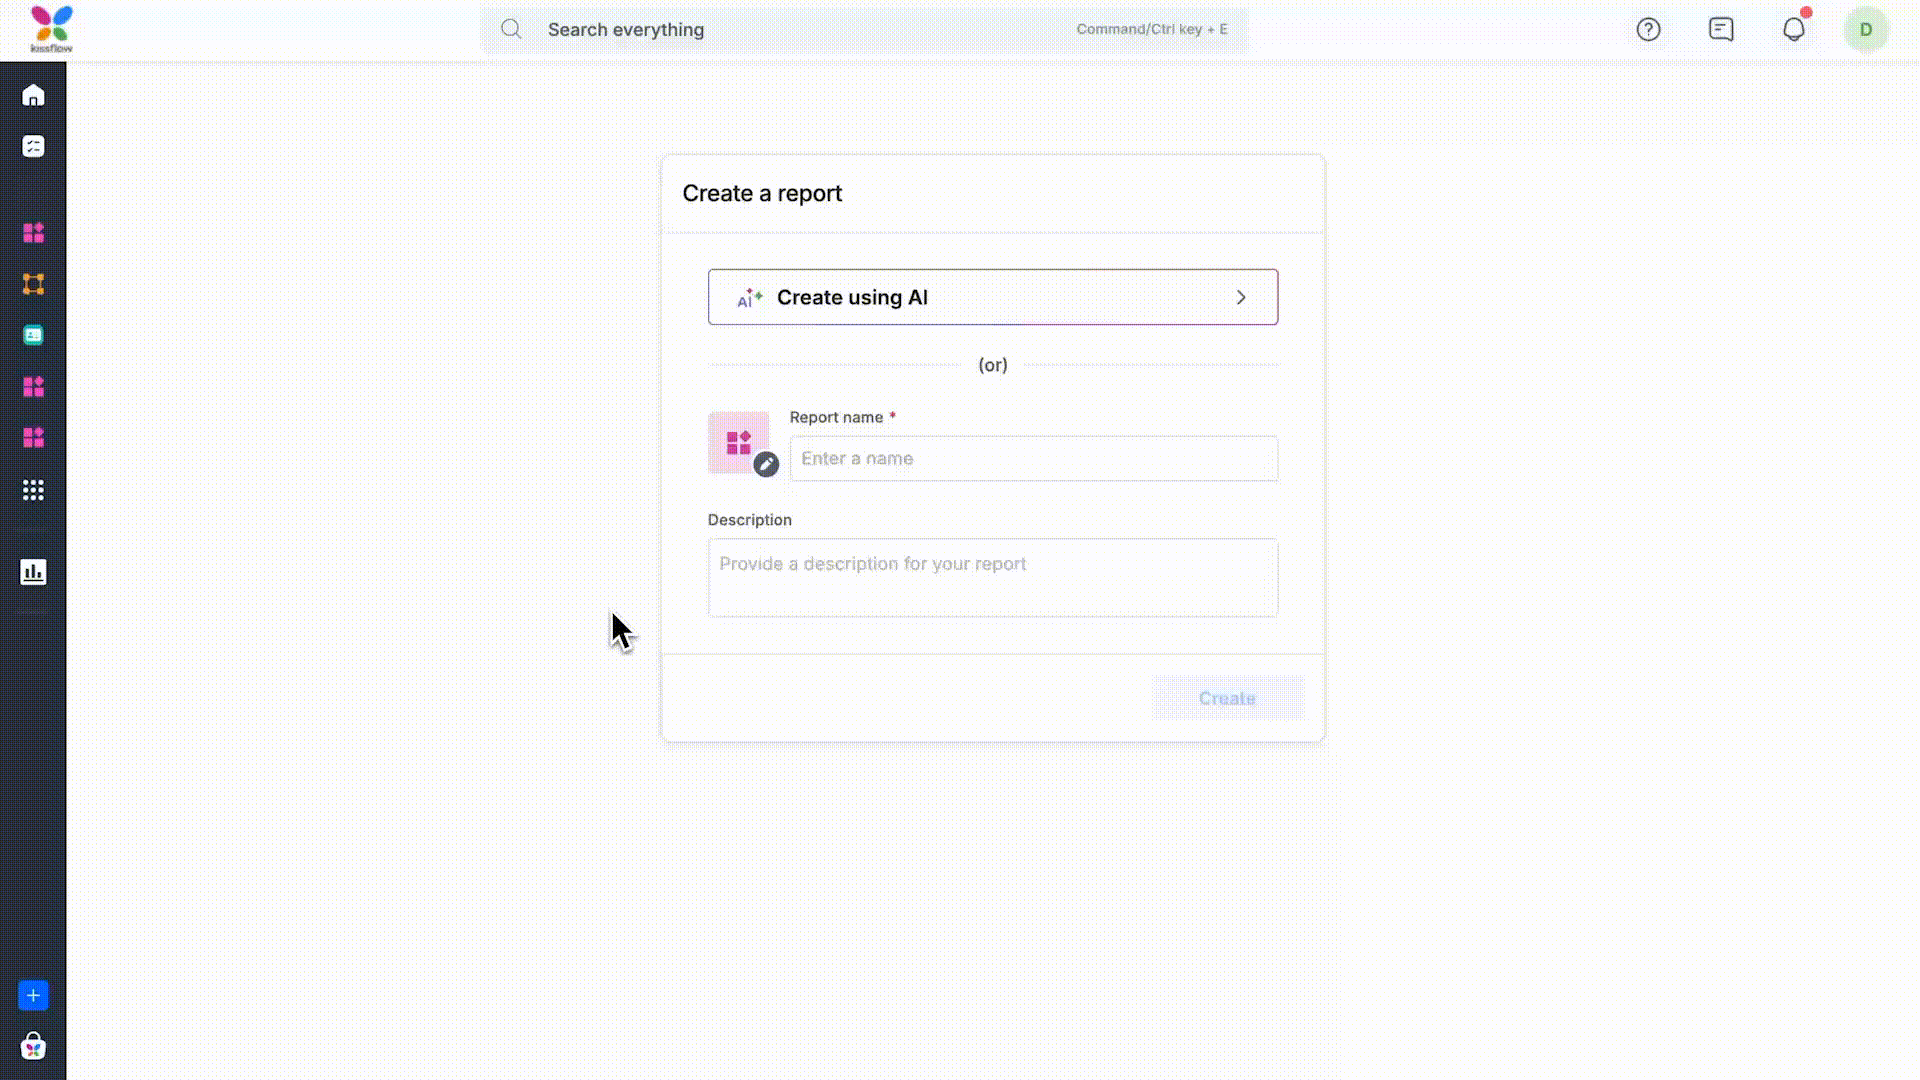This screenshot has height=1080, width=1920.
Task: Open the user profile avatar D
Action: [1865, 30]
